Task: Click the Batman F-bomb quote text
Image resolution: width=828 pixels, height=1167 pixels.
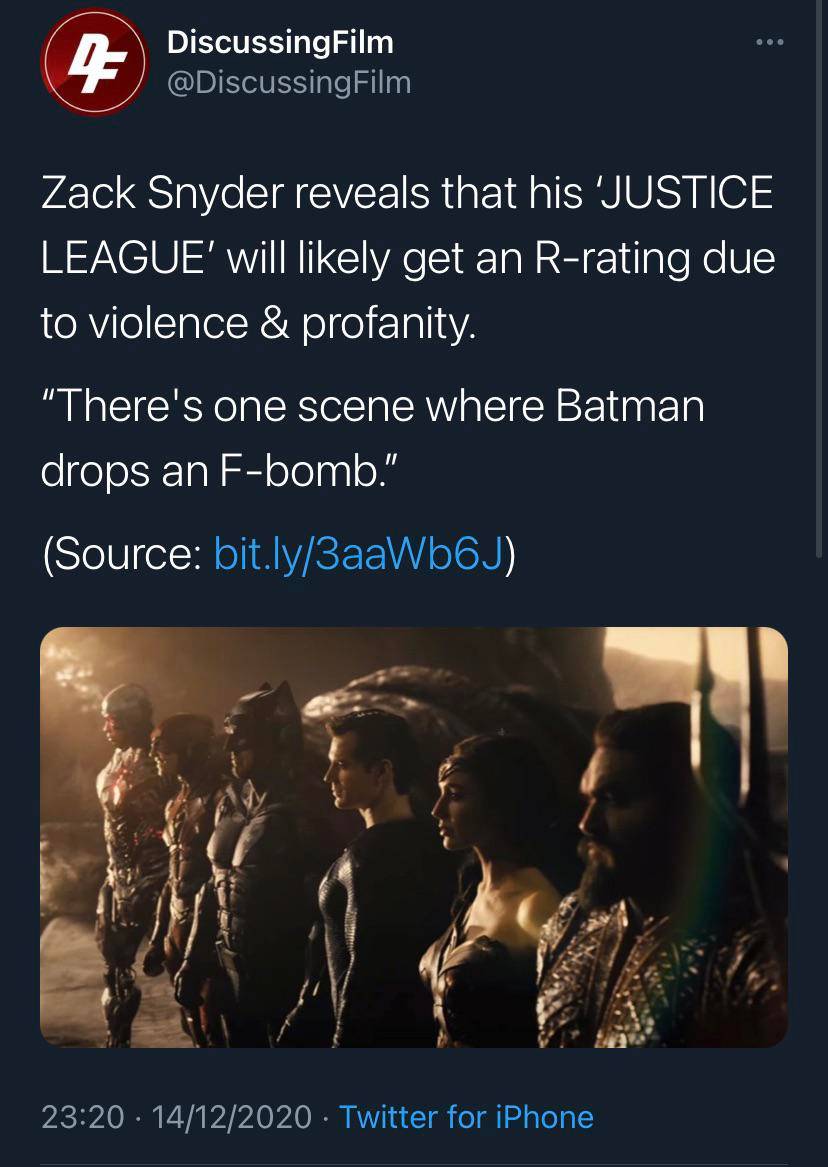Action: pos(372,438)
